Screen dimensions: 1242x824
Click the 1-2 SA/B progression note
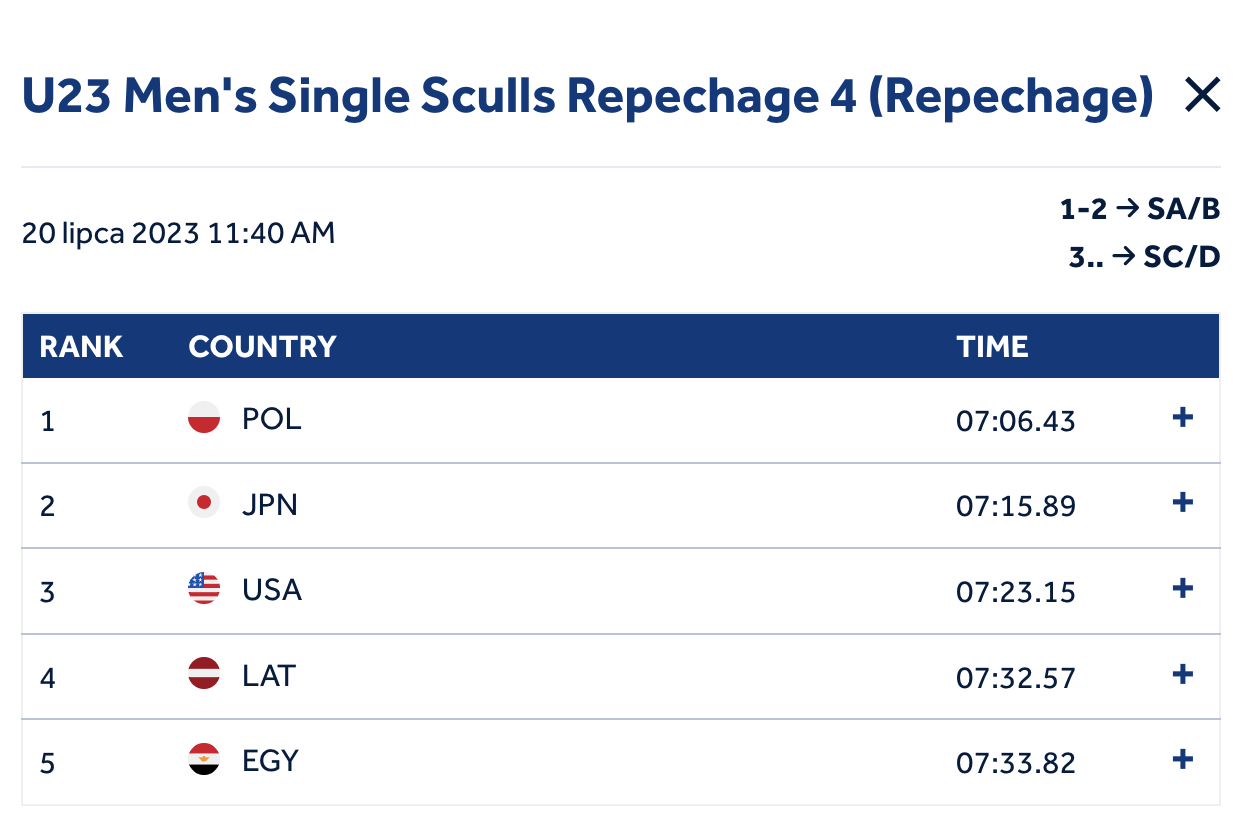1140,211
